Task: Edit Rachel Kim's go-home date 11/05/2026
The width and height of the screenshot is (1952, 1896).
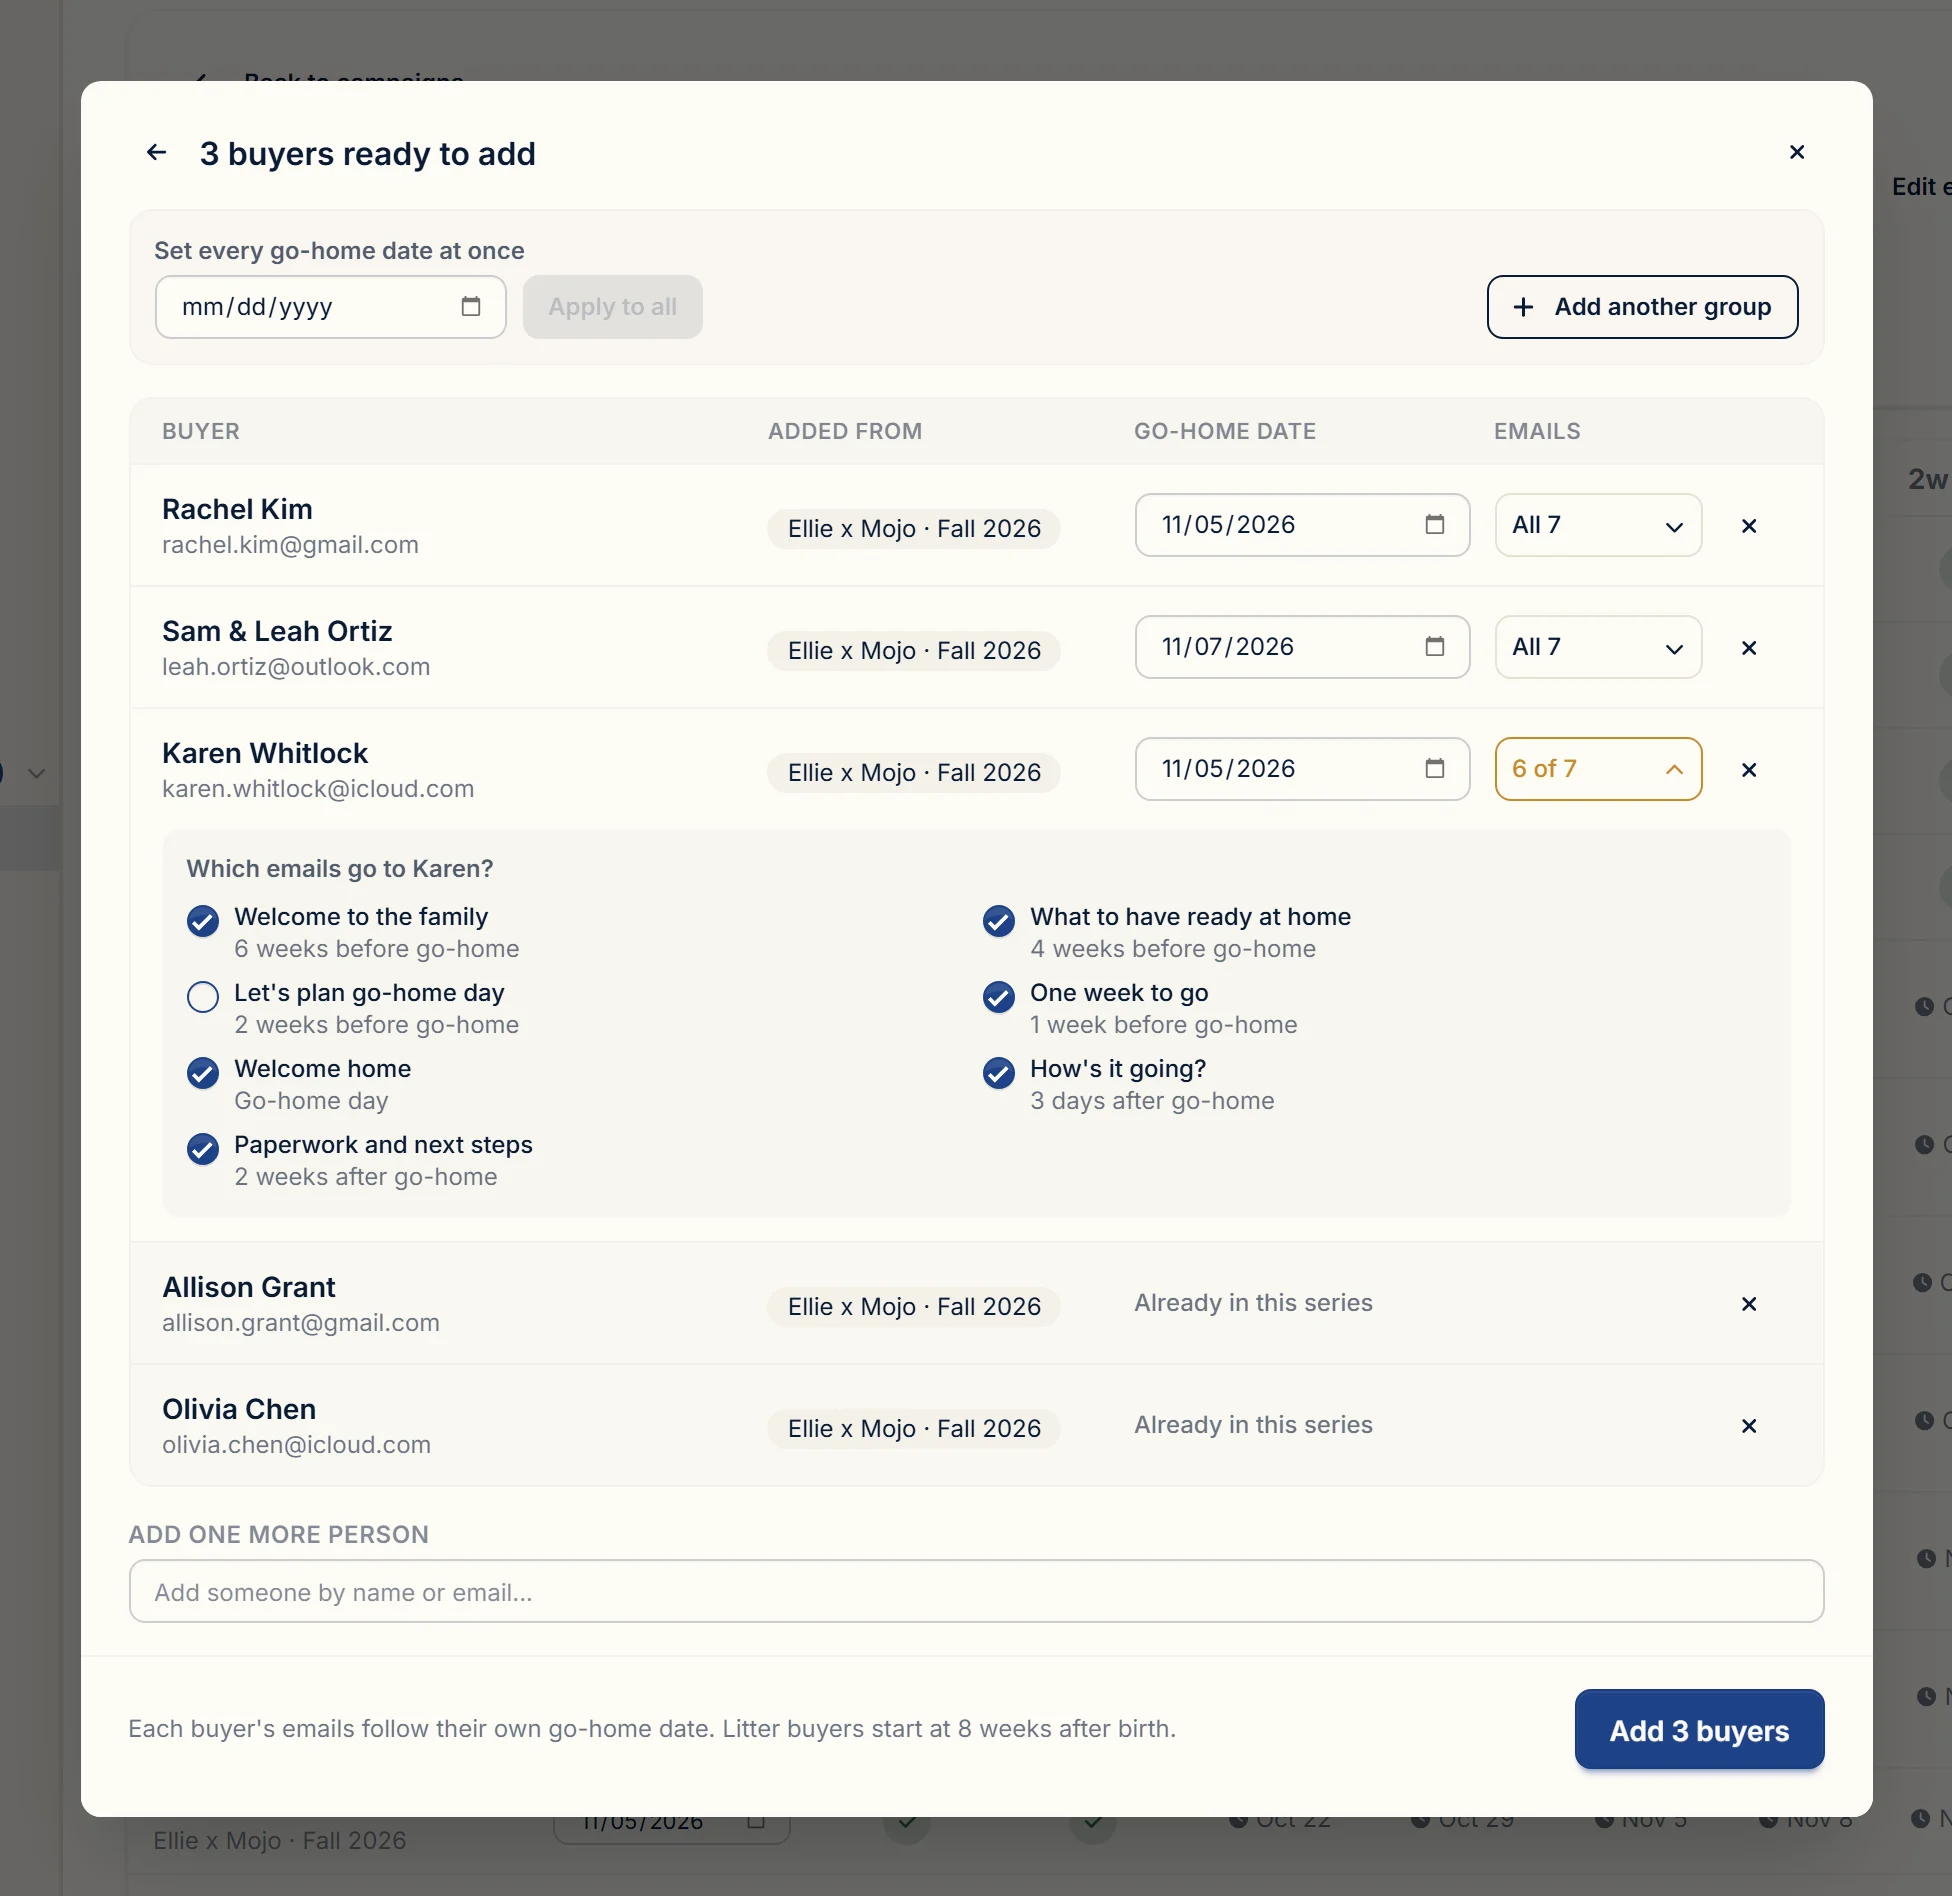Action: coord(1302,525)
